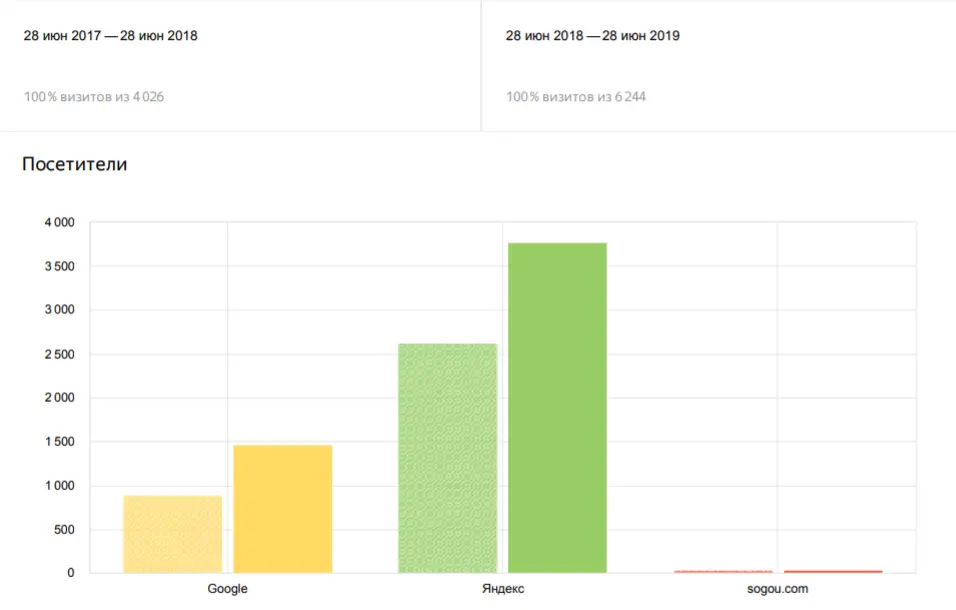Click the text 100% визитов из 4 026
956x610 pixels.
click(94, 96)
